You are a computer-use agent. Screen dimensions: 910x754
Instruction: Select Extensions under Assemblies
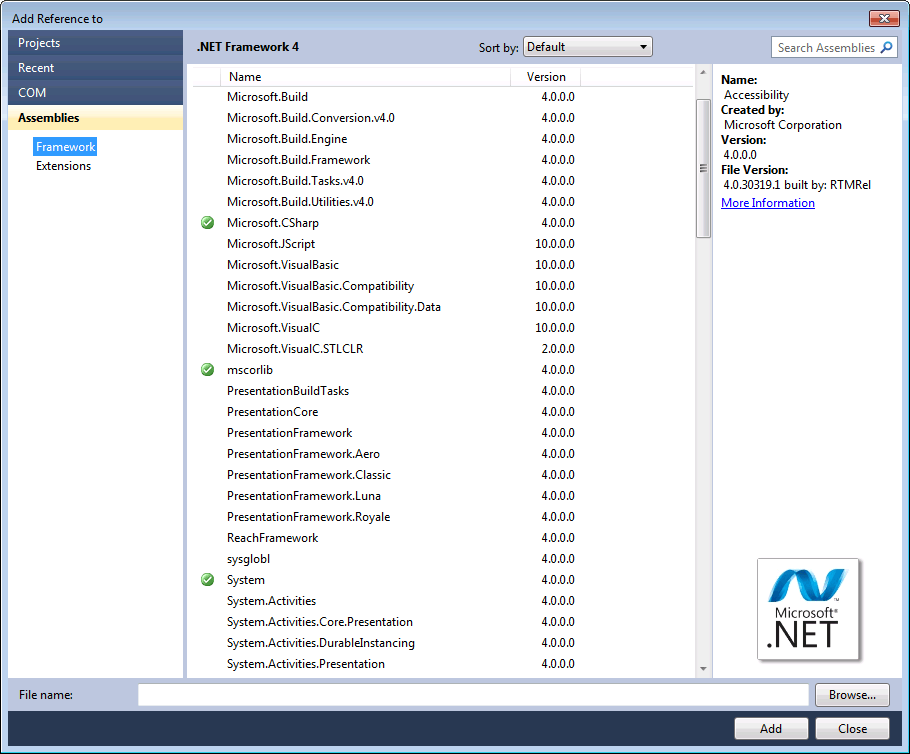(x=63, y=166)
